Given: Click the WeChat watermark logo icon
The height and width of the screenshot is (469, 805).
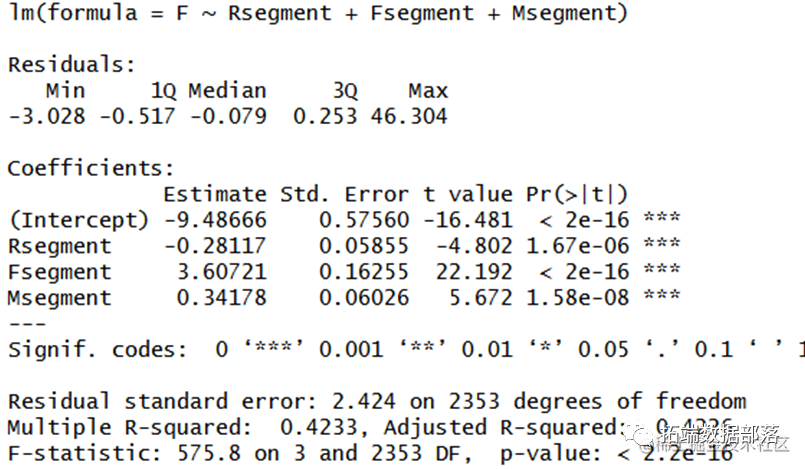Looking at the screenshot, I should 640,435.
